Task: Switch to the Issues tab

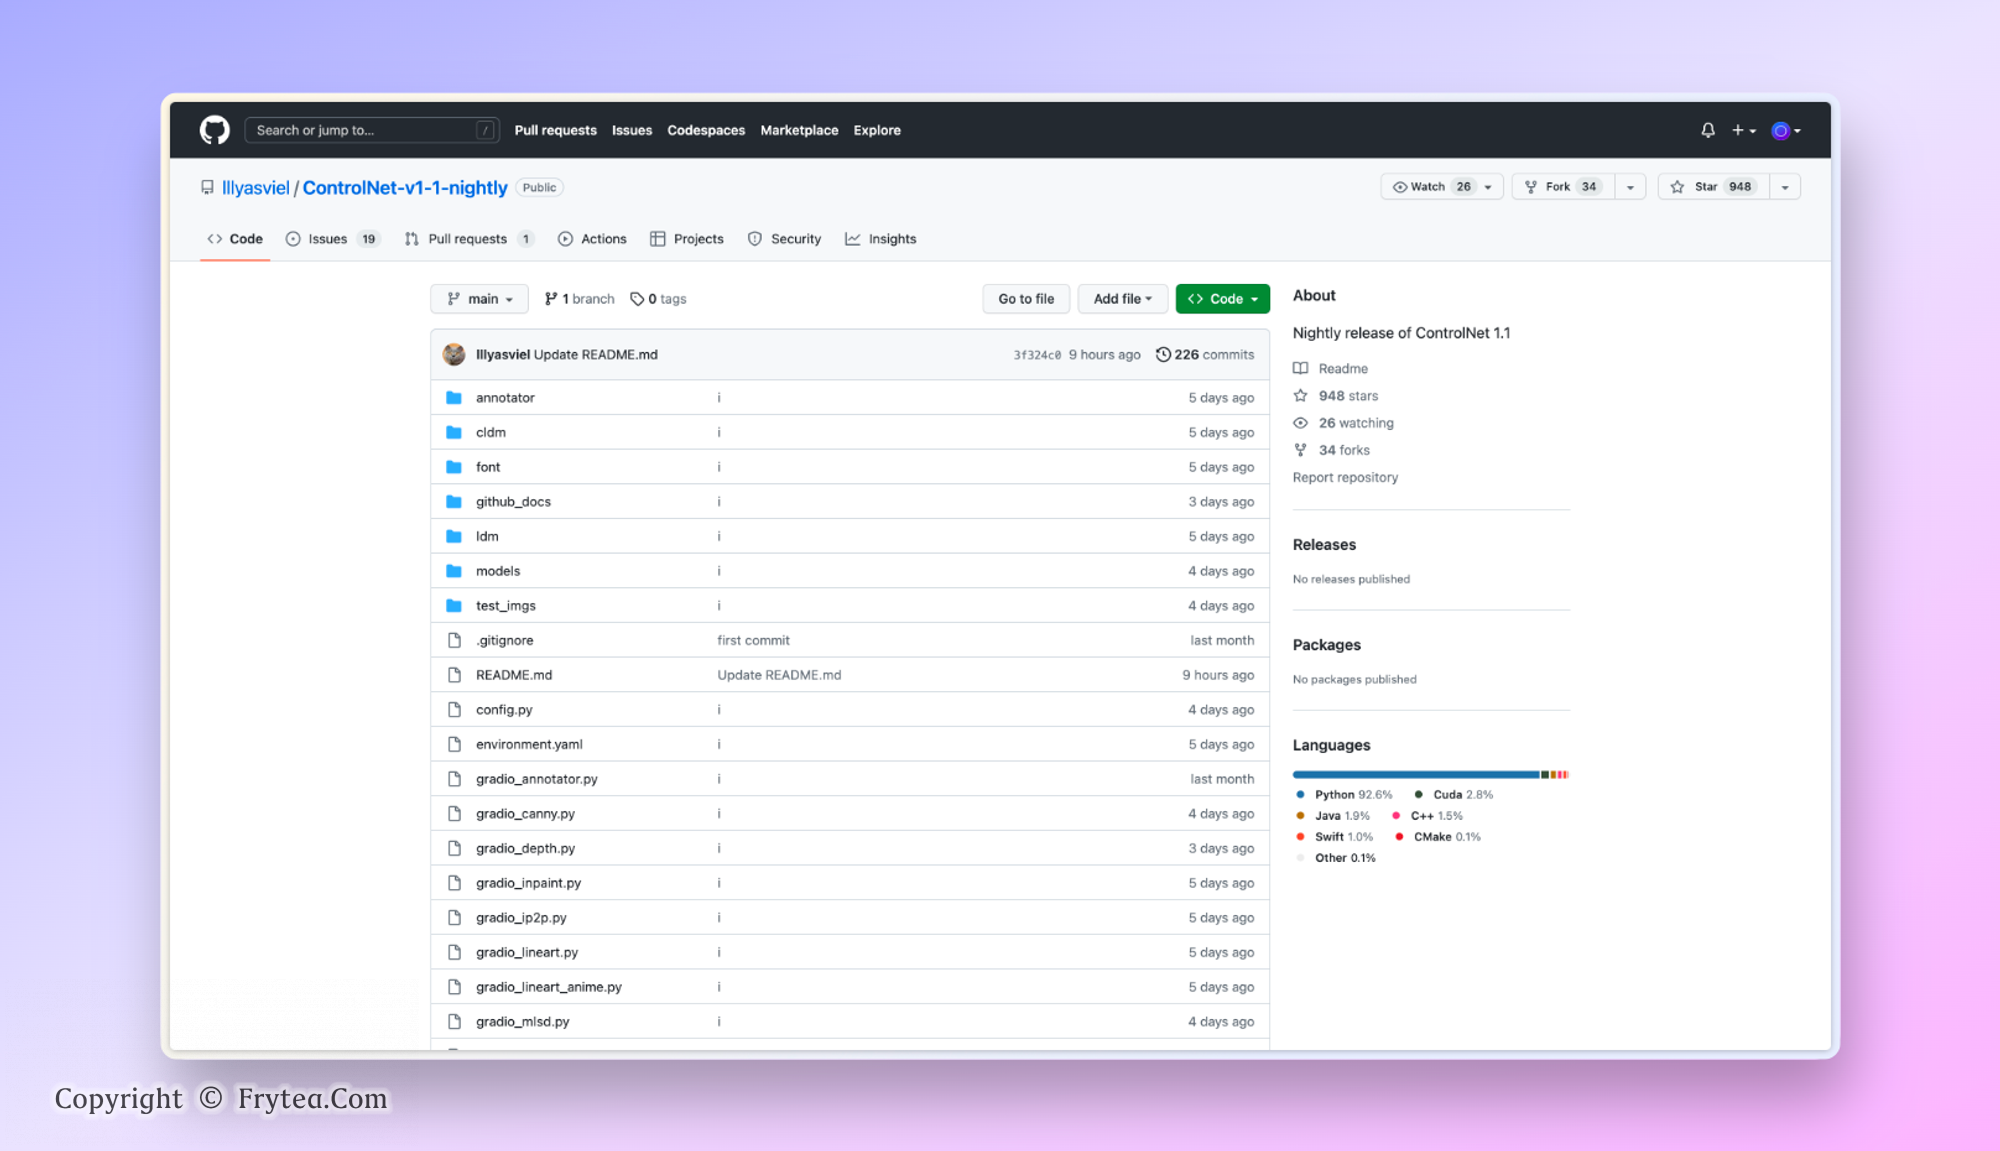Action: tap(328, 239)
